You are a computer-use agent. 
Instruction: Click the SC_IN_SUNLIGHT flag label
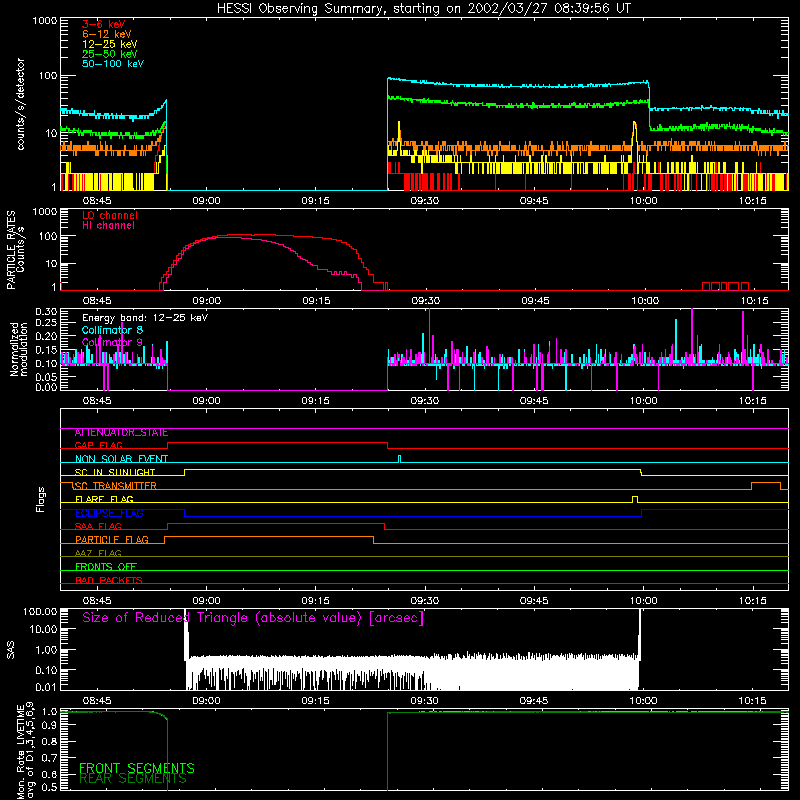tap(115, 472)
